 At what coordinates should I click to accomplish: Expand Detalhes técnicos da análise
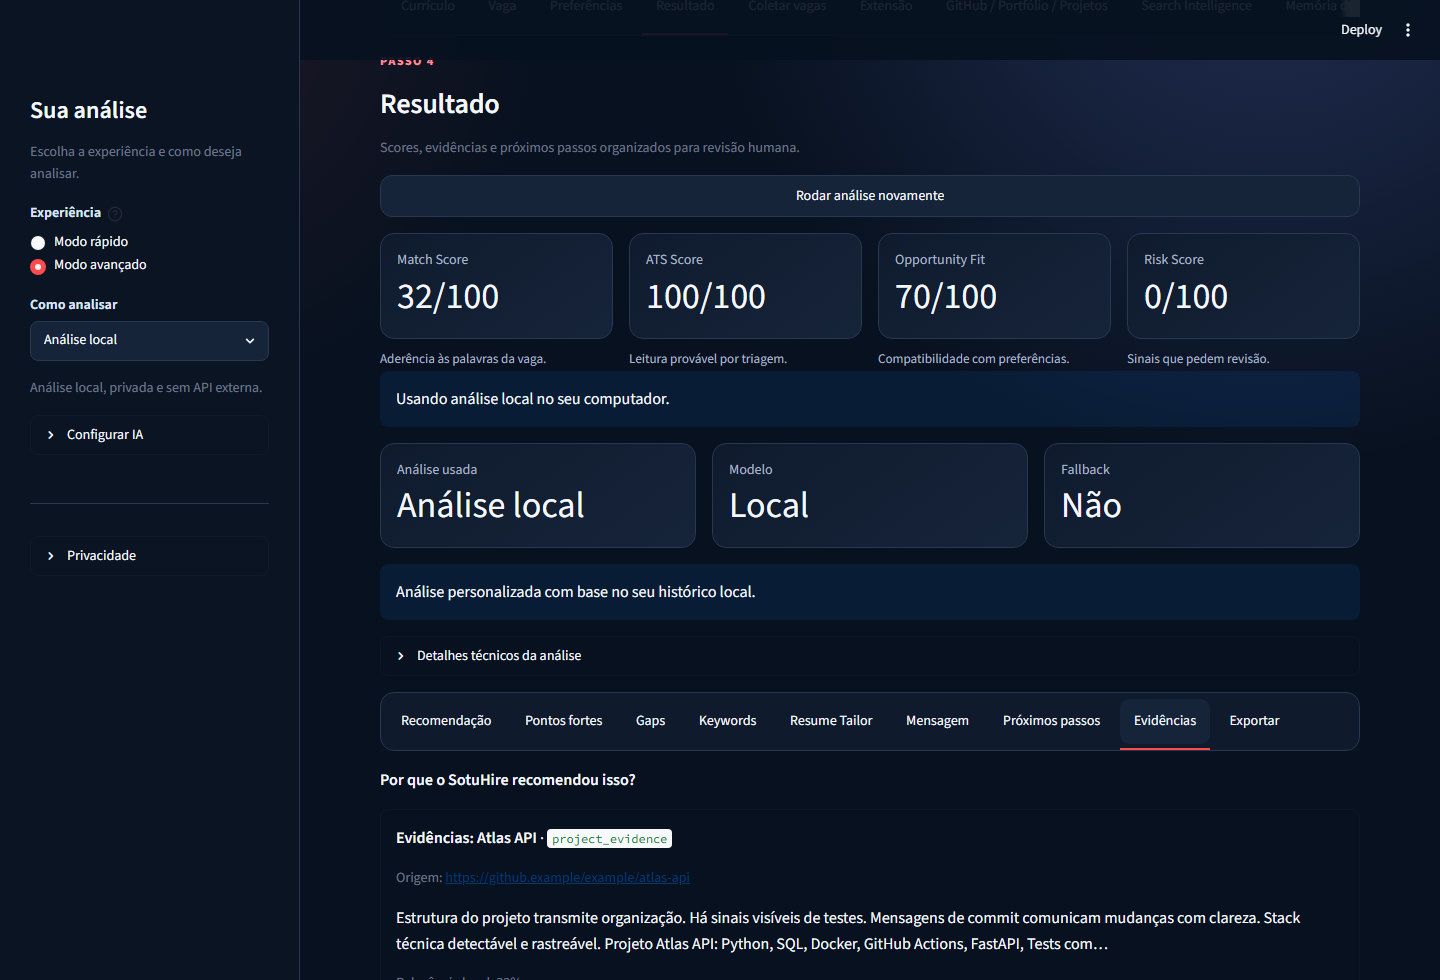pos(869,656)
